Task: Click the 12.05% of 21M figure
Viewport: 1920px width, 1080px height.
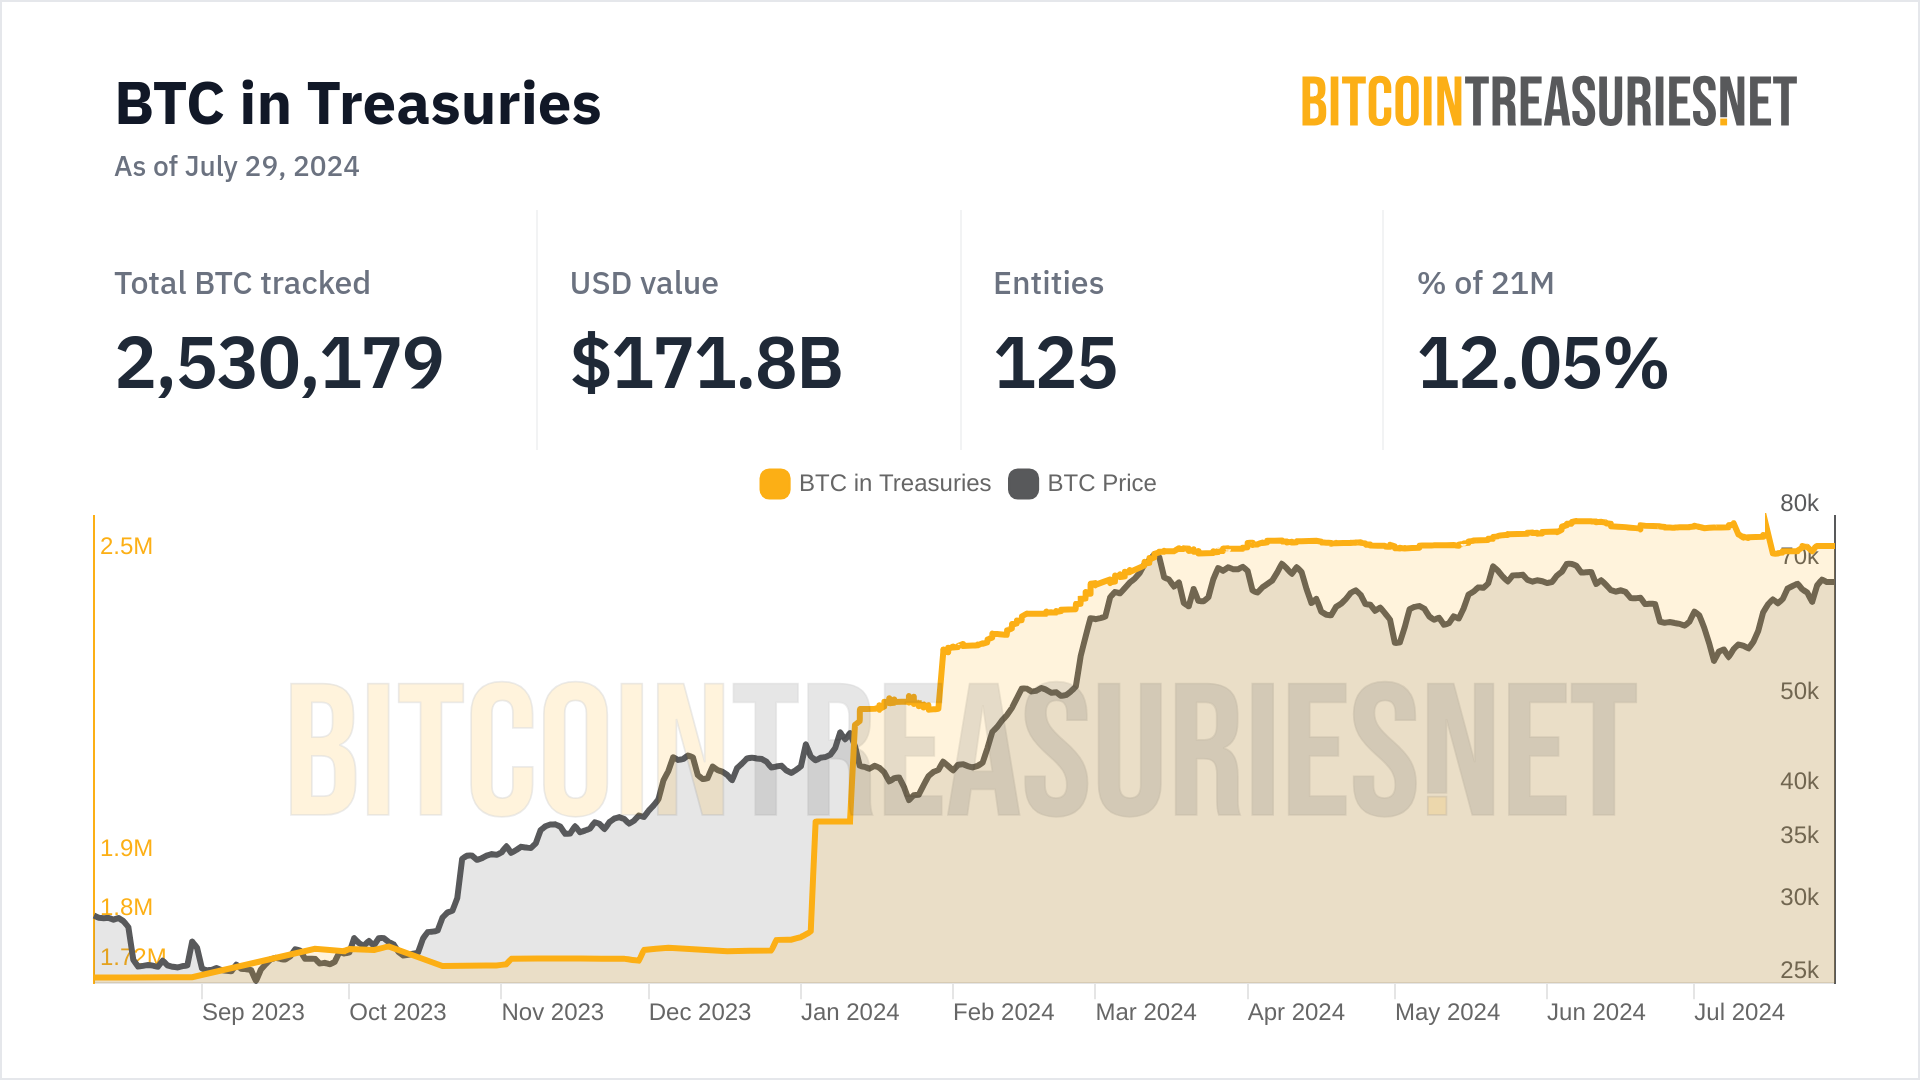Action: 1542,363
